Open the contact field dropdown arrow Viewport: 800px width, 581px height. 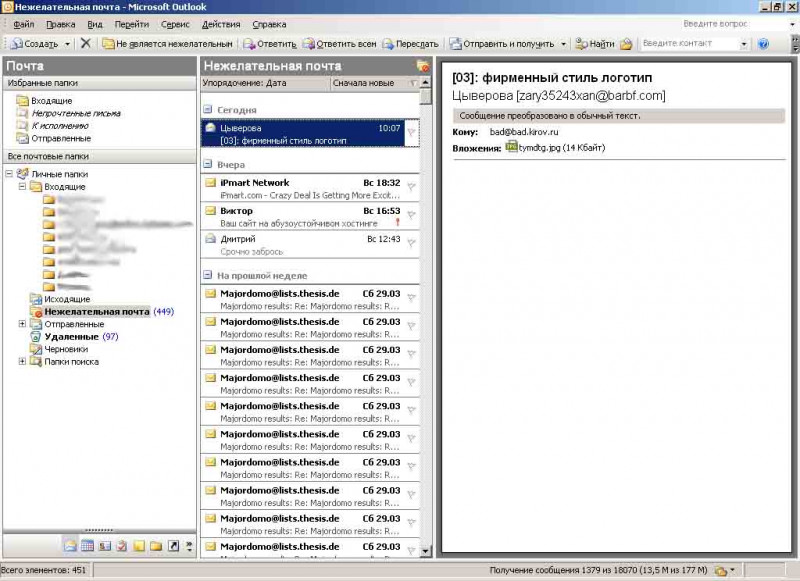pyautogui.click(x=743, y=44)
